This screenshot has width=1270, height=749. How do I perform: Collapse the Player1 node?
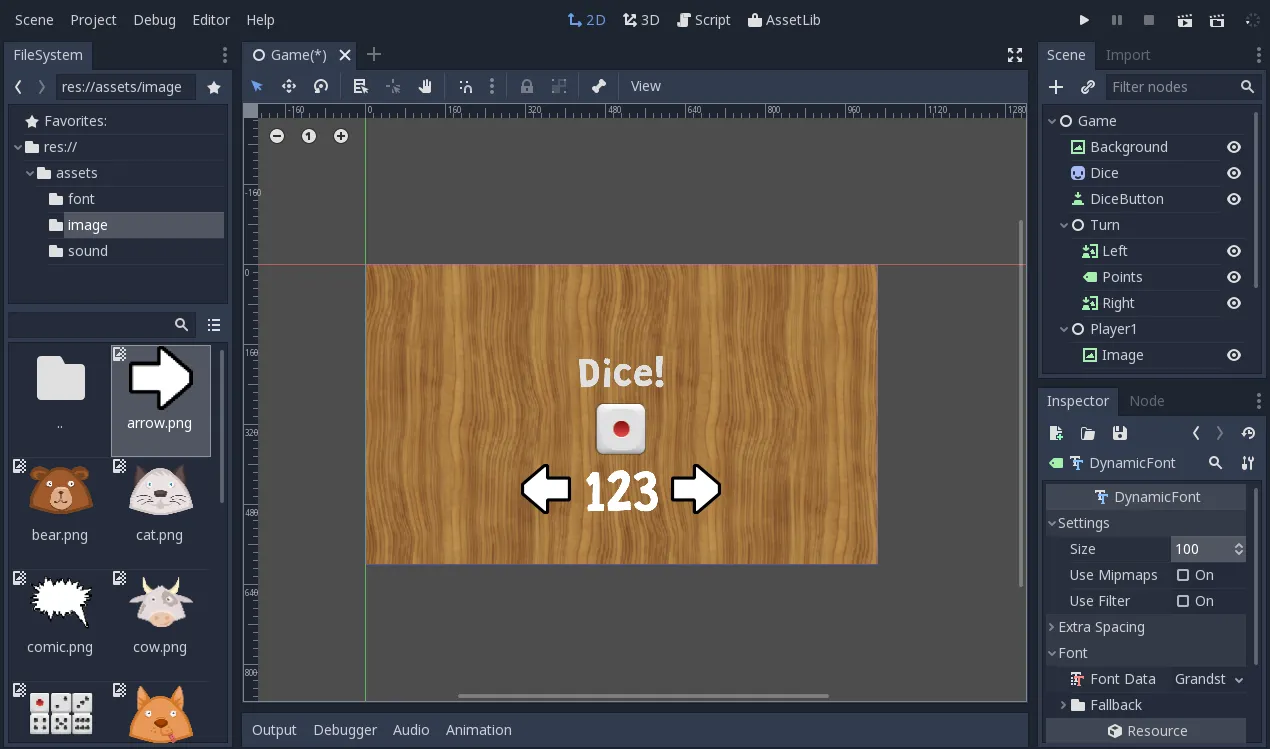pos(1064,329)
